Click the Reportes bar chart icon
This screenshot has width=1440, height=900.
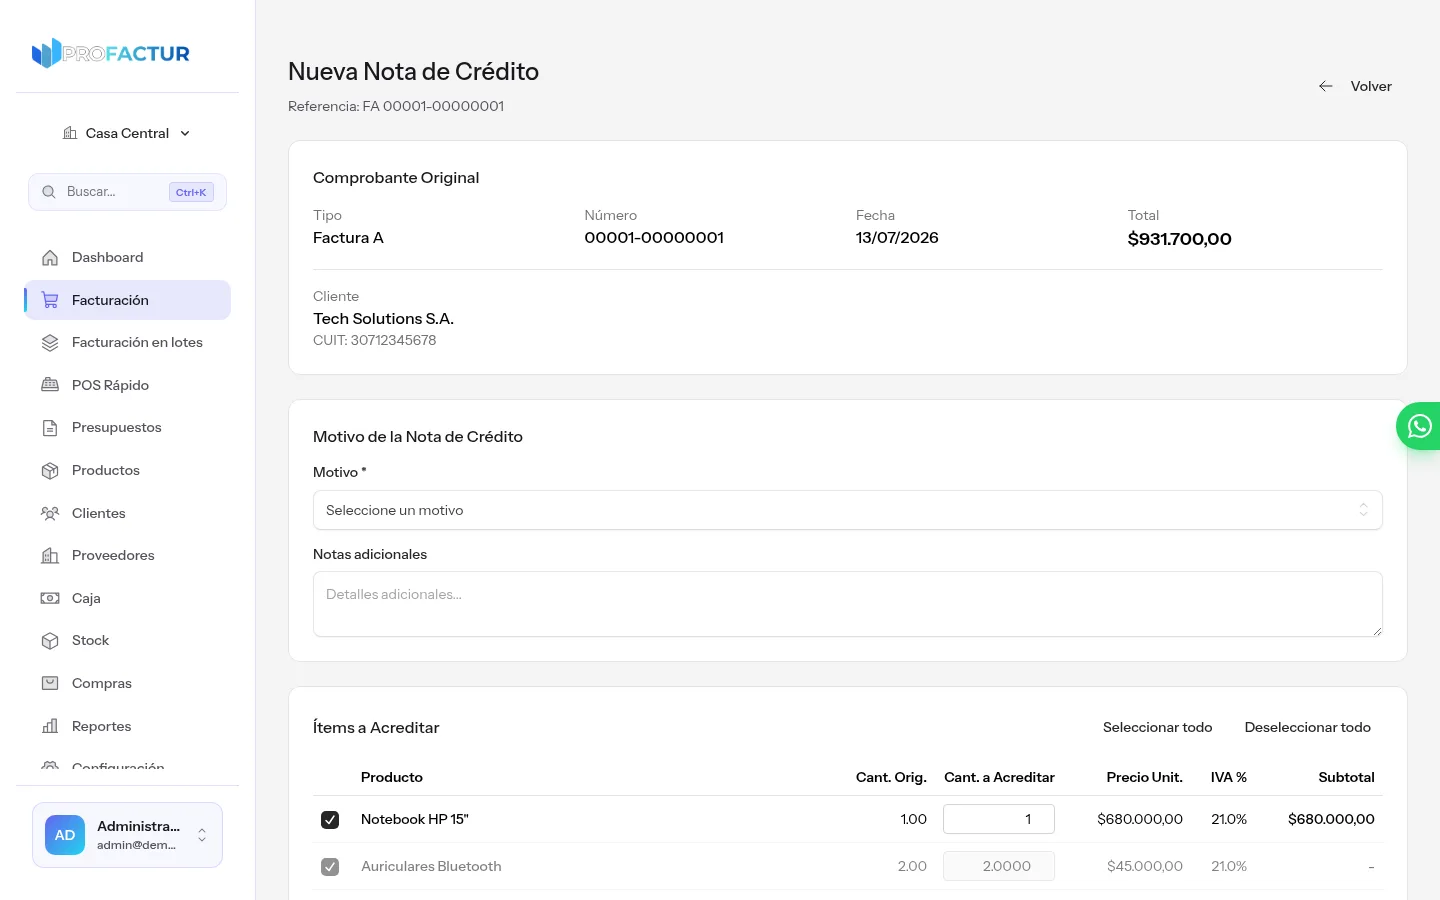point(50,726)
